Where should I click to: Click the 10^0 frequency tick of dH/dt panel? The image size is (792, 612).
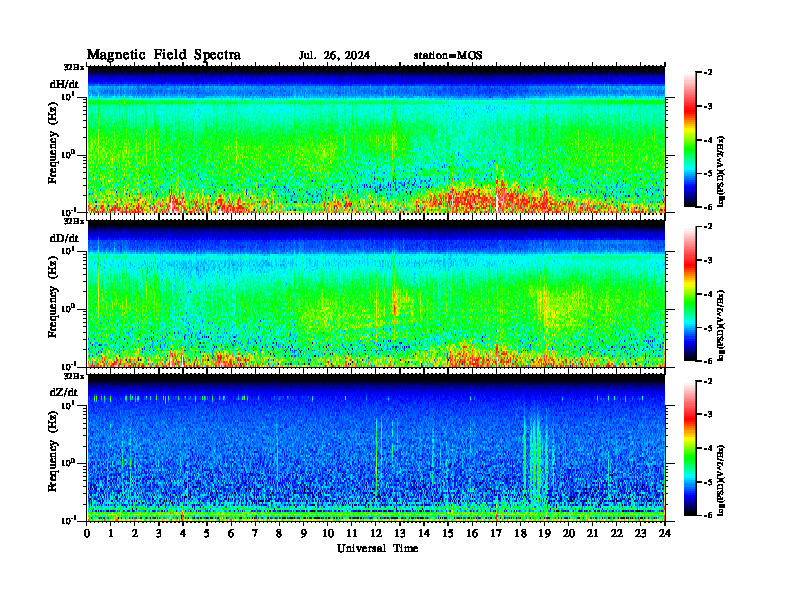pyautogui.click(x=68, y=155)
